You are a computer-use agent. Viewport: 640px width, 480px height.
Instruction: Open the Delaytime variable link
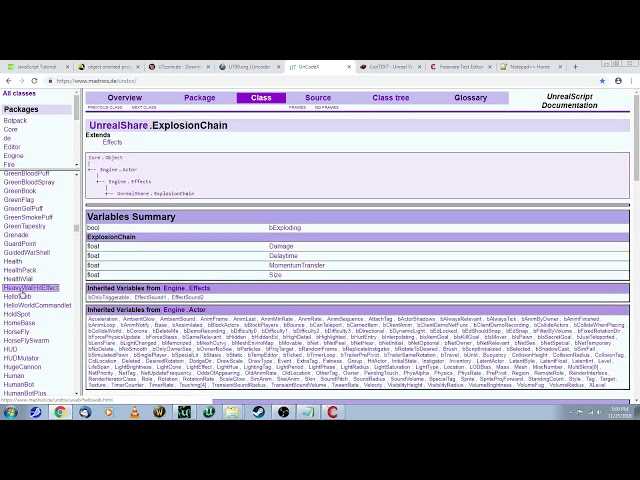click(283, 256)
